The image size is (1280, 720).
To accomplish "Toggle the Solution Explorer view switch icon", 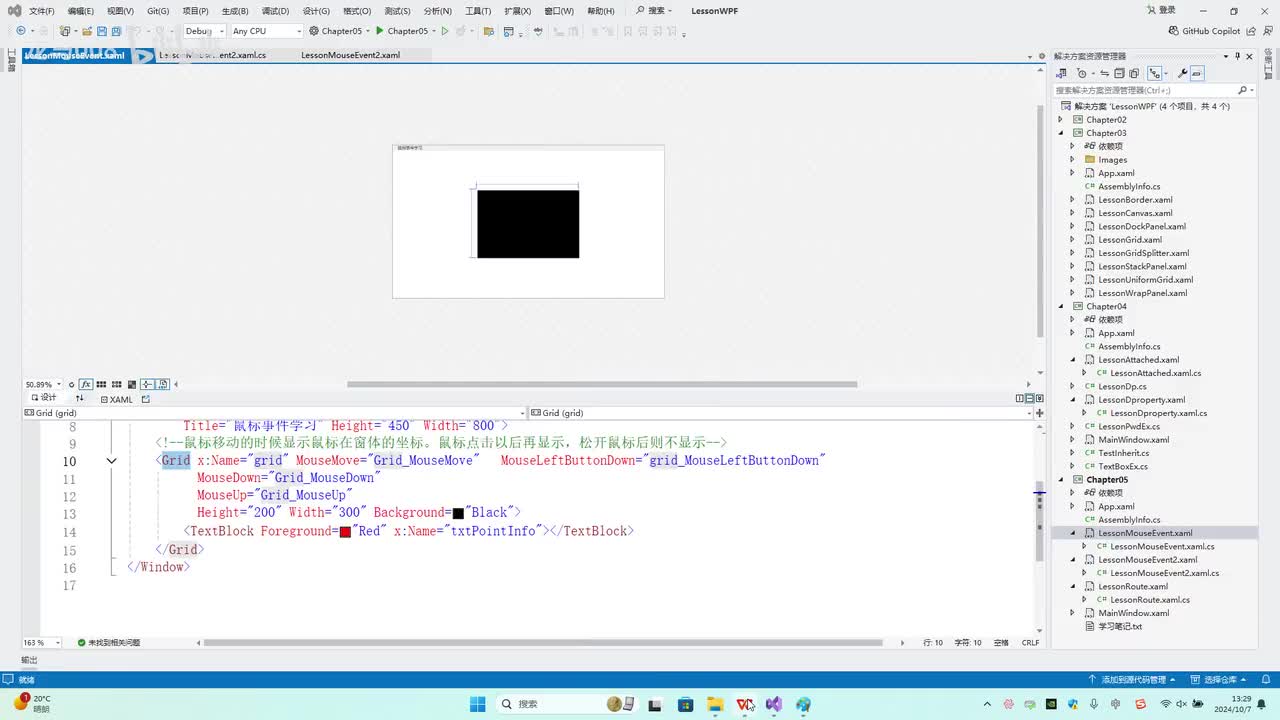I will [1061, 73].
